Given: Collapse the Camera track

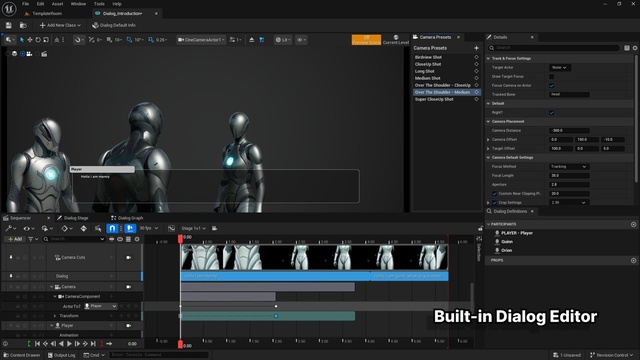Looking at the screenshot, I should (x=51, y=287).
